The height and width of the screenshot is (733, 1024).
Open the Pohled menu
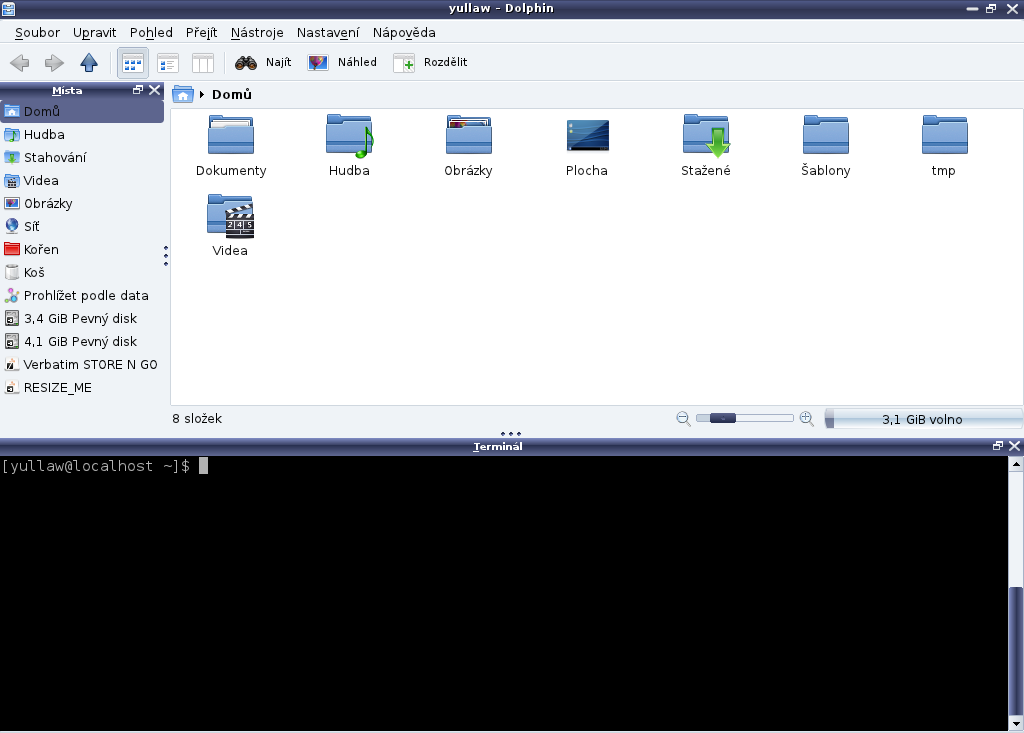click(x=151, y=32)
